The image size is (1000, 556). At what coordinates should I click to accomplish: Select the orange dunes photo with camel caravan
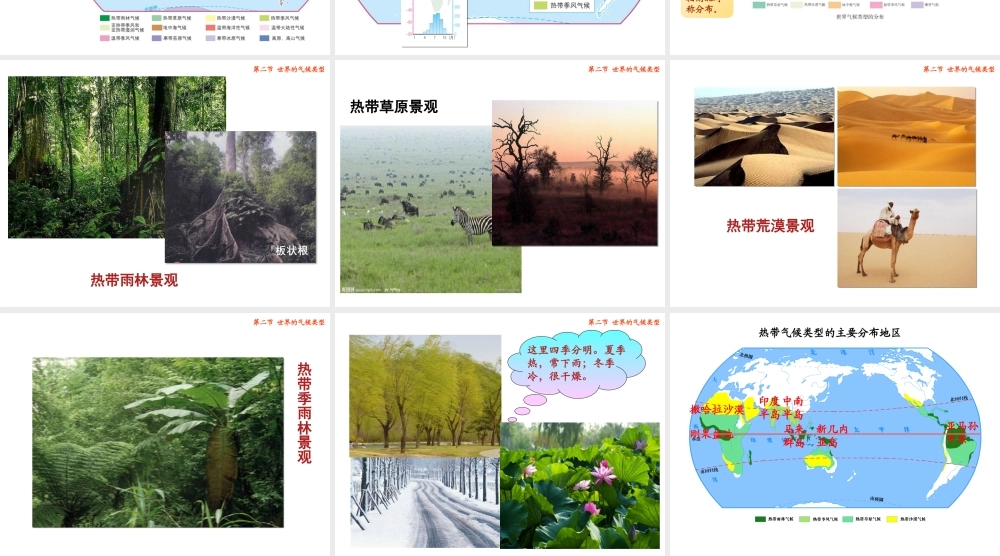pyautogui.click(x=906, y=137)
